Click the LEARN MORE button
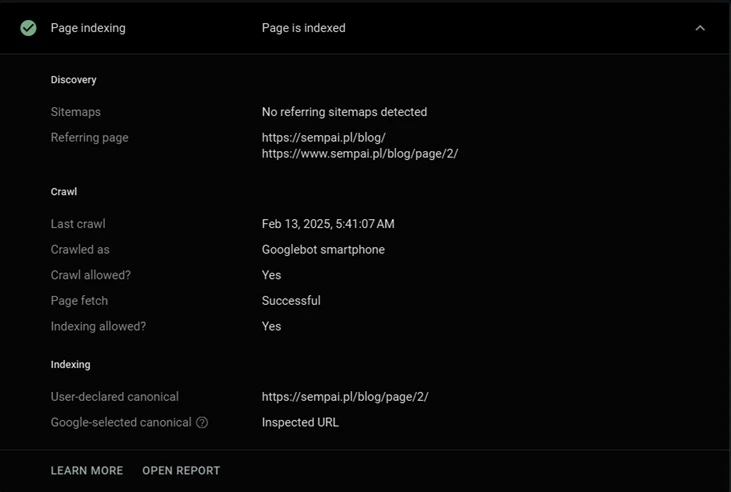The width and height of the screenshot is (731, 492). (87, 470)
